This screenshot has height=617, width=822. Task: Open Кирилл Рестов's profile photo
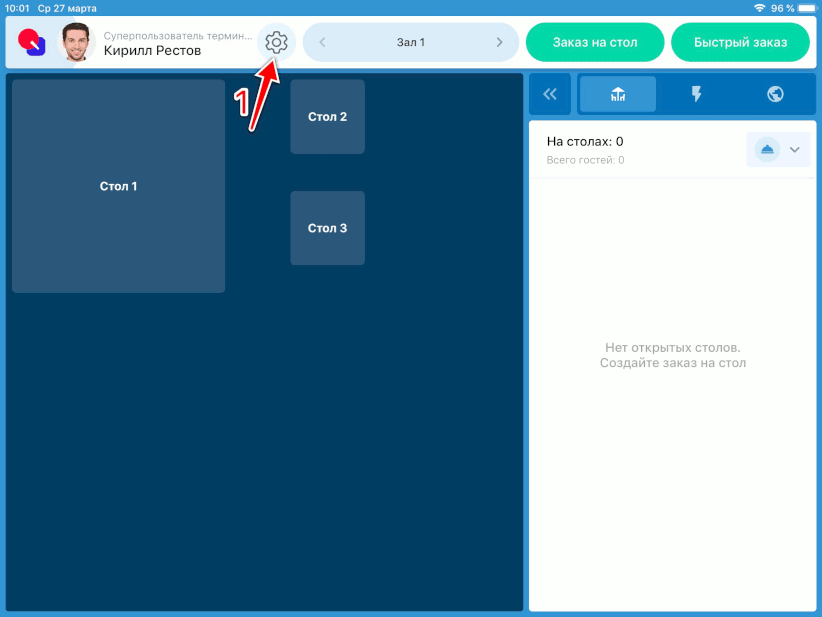76,42
